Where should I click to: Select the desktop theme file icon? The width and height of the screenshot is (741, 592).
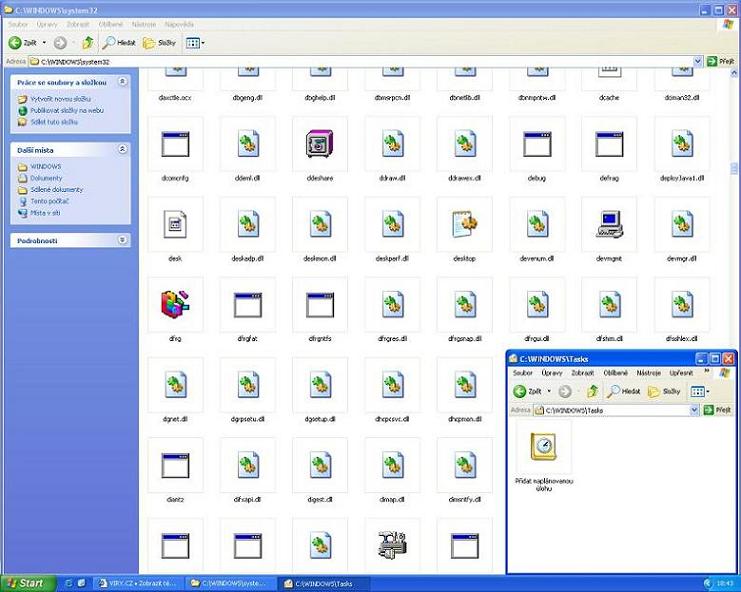pyautogui.click(x=465, y=224)
